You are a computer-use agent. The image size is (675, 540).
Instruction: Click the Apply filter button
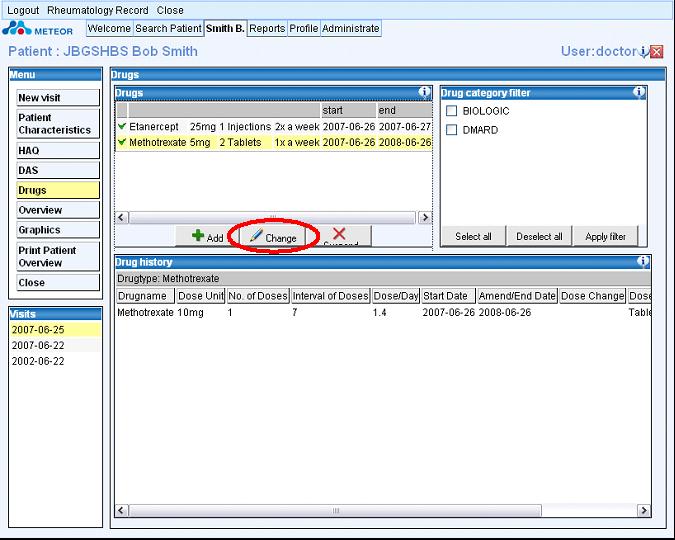click(605, 236)
